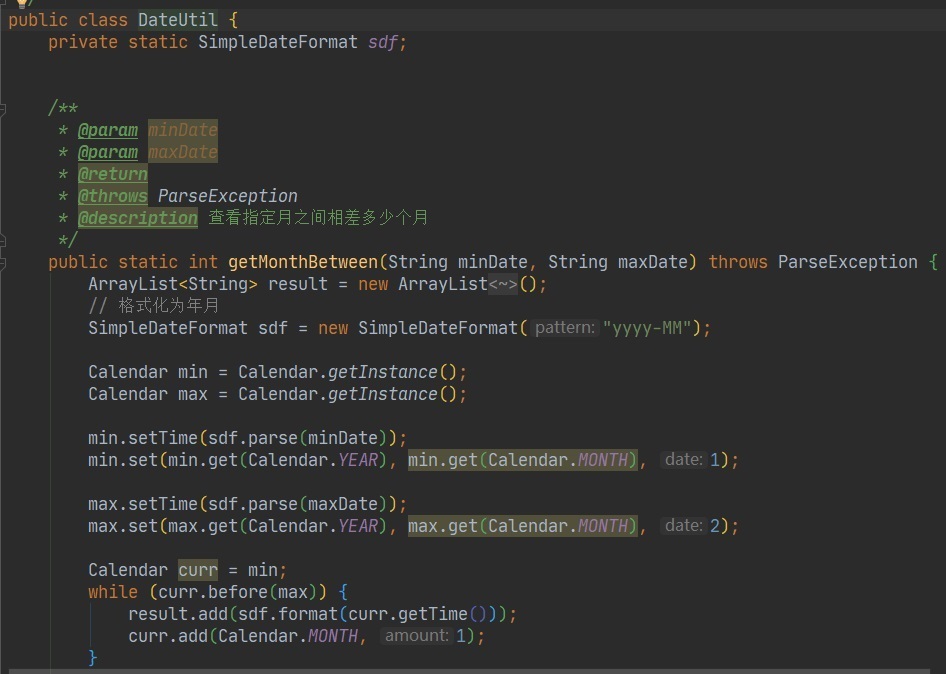The height and width of the screenshot is (674, 946).
Task: Click the first @param Javadoc tag
Action: [108, 130]
